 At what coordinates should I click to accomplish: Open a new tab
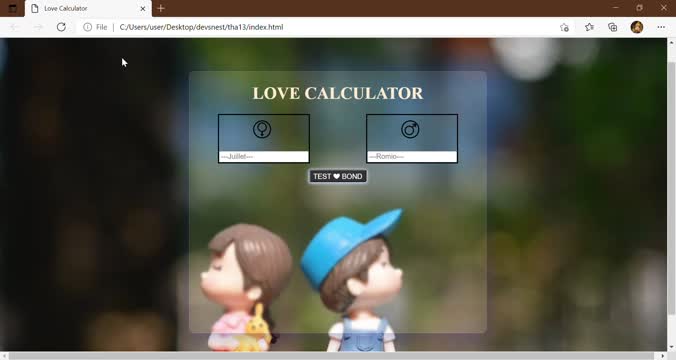click(x=161, y=8)
